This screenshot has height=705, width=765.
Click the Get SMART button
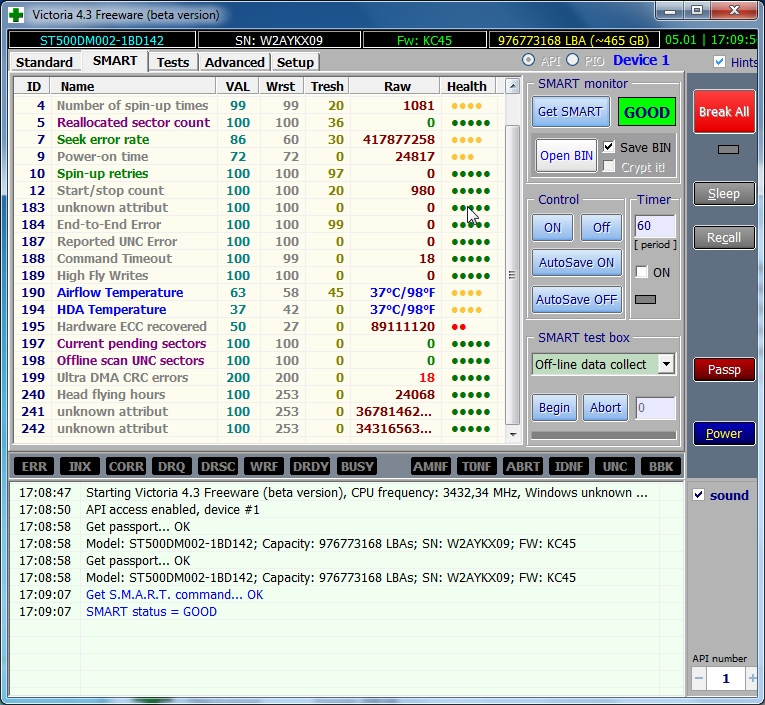point(570,112)
